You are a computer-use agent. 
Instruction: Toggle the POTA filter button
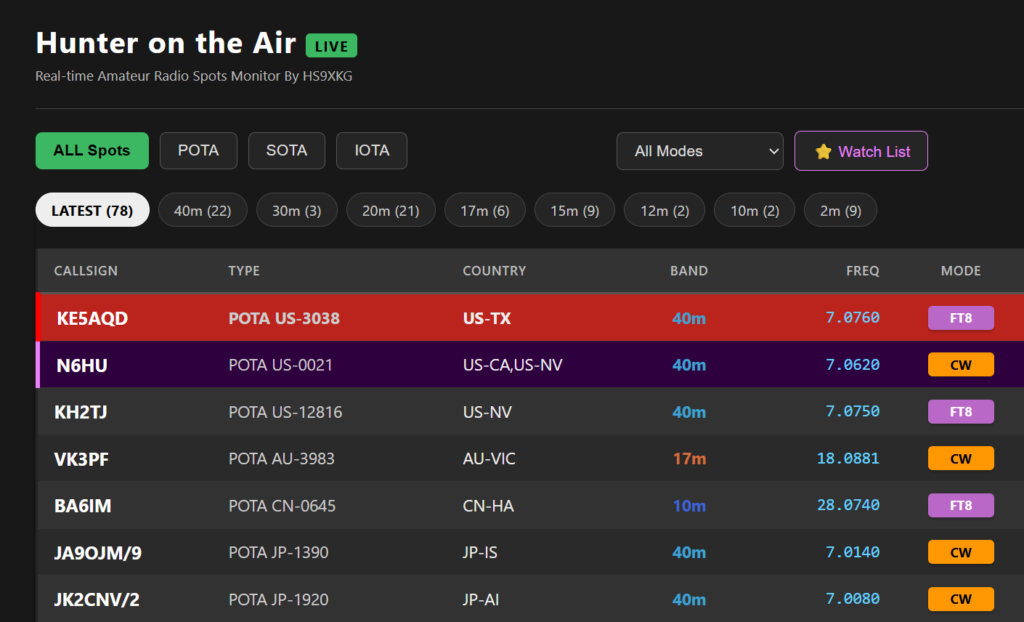tap(198, 151)
